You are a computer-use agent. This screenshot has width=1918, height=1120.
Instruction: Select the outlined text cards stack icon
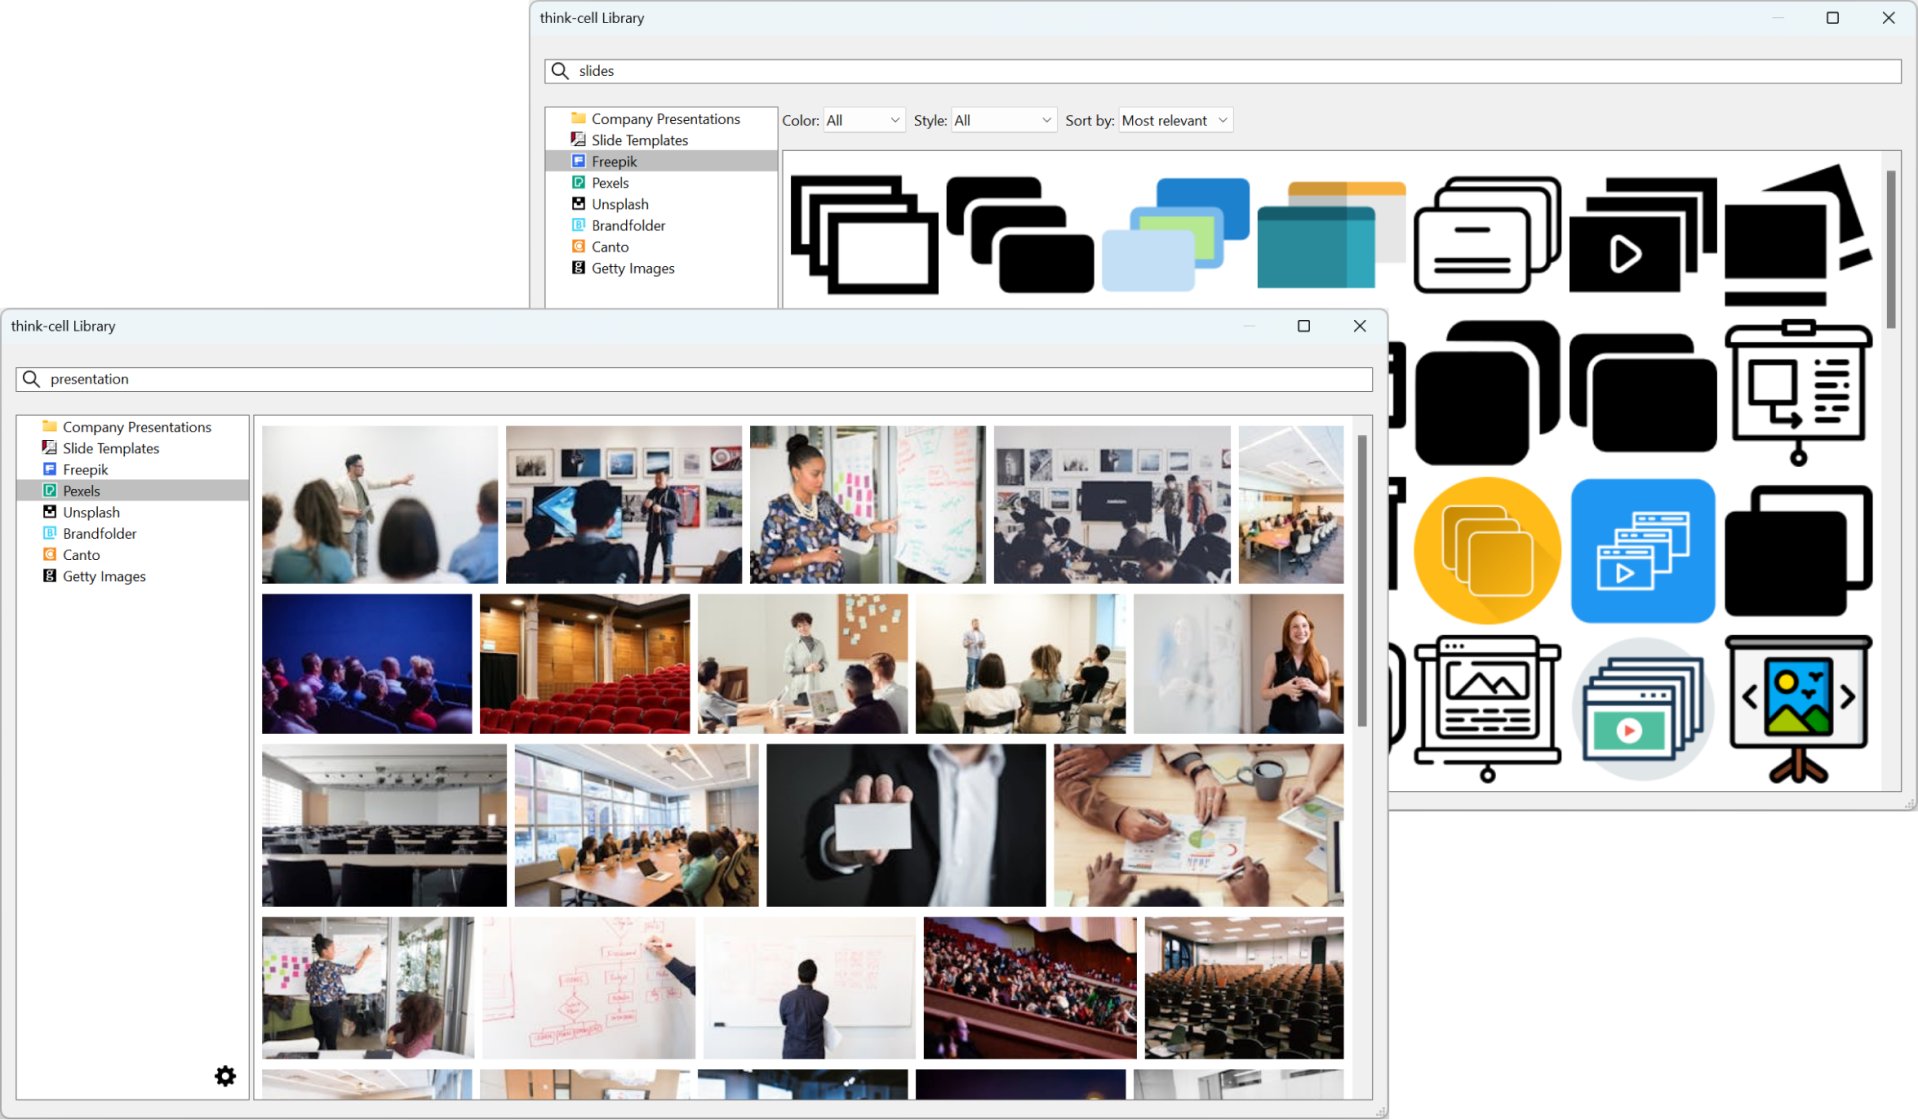pyautogui.click(x=1487, y=235)
